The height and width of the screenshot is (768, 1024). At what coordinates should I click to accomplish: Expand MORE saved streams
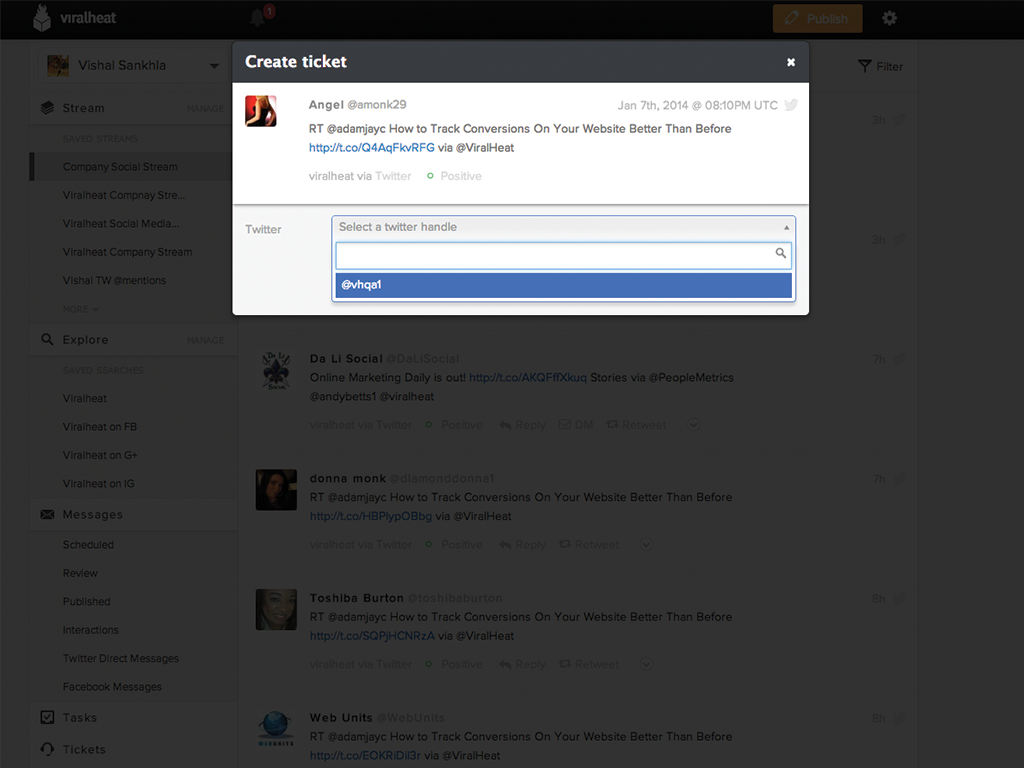pos(81,309)
